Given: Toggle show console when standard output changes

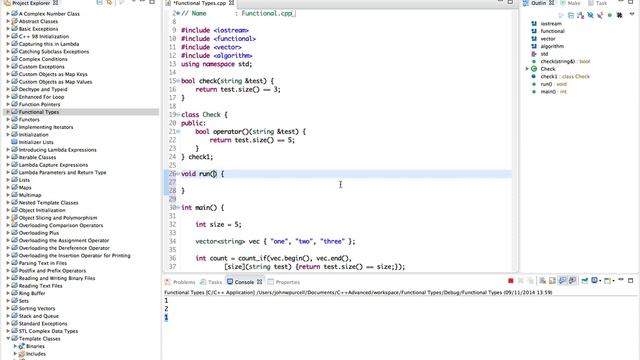Looking at the screenshot, I should [x=563, y=280].
